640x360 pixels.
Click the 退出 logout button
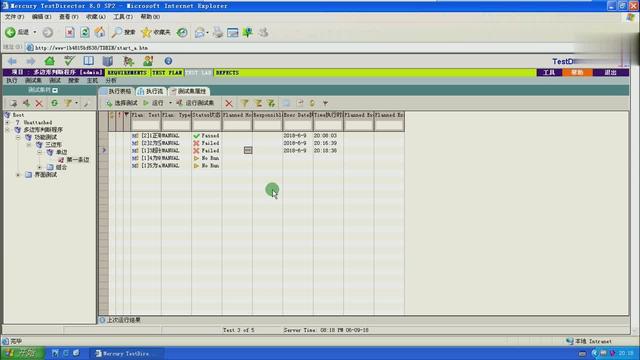pyautogui.click(x=611, y=73)
